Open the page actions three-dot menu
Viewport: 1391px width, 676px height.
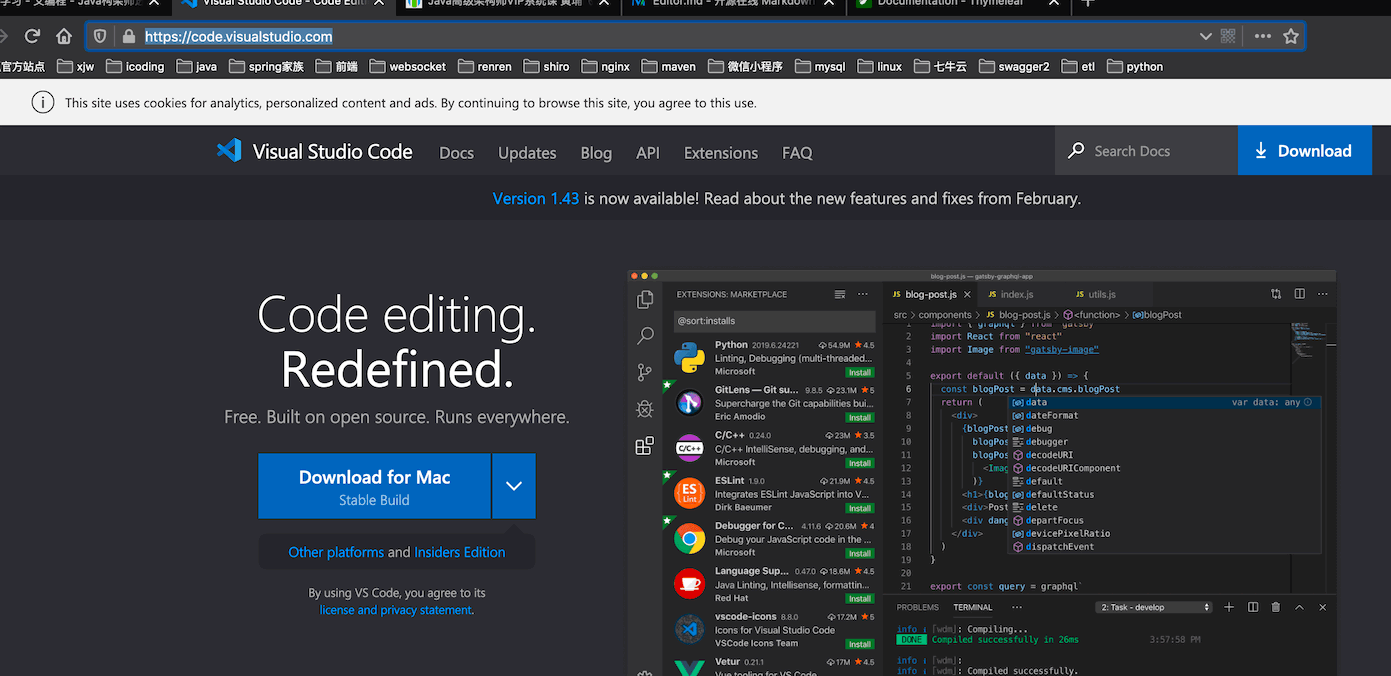[x=1263, y=36]
